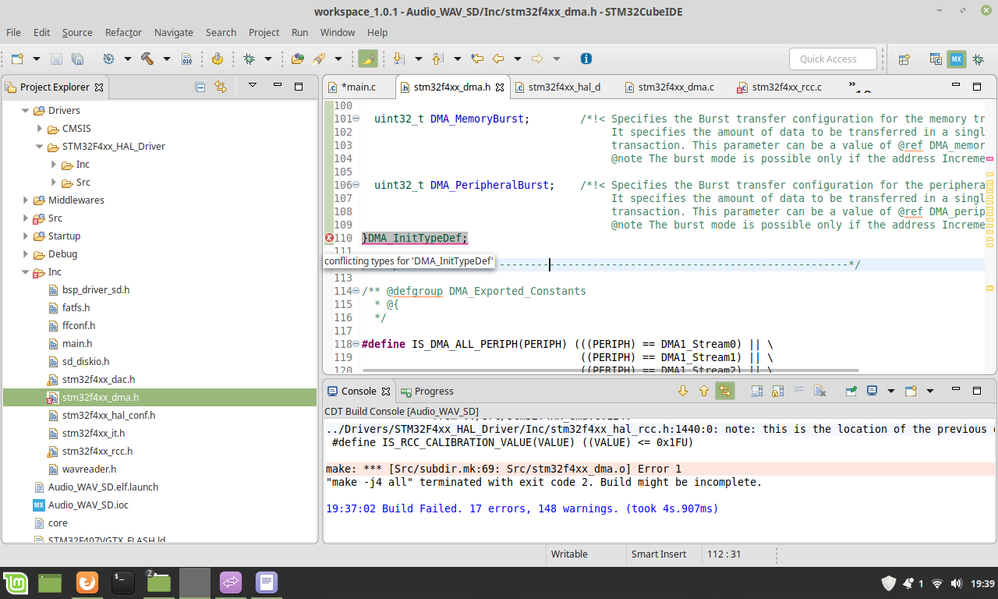This screenshot has width=998, height=599.
Task: Switch to the MX Device Configuration perspective
Action: coord(956,59)
